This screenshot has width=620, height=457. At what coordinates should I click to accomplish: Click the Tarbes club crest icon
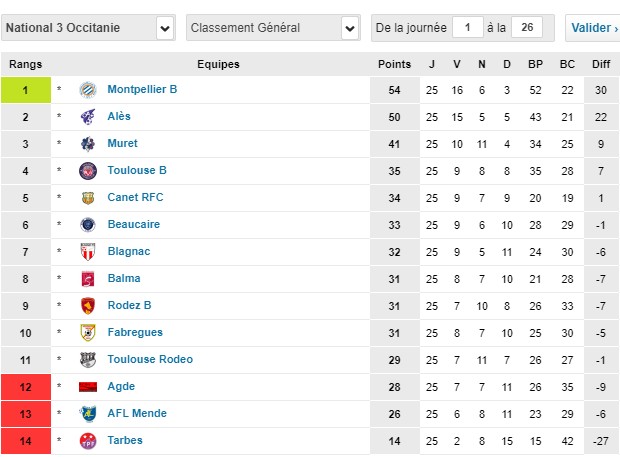pos(88,440)
